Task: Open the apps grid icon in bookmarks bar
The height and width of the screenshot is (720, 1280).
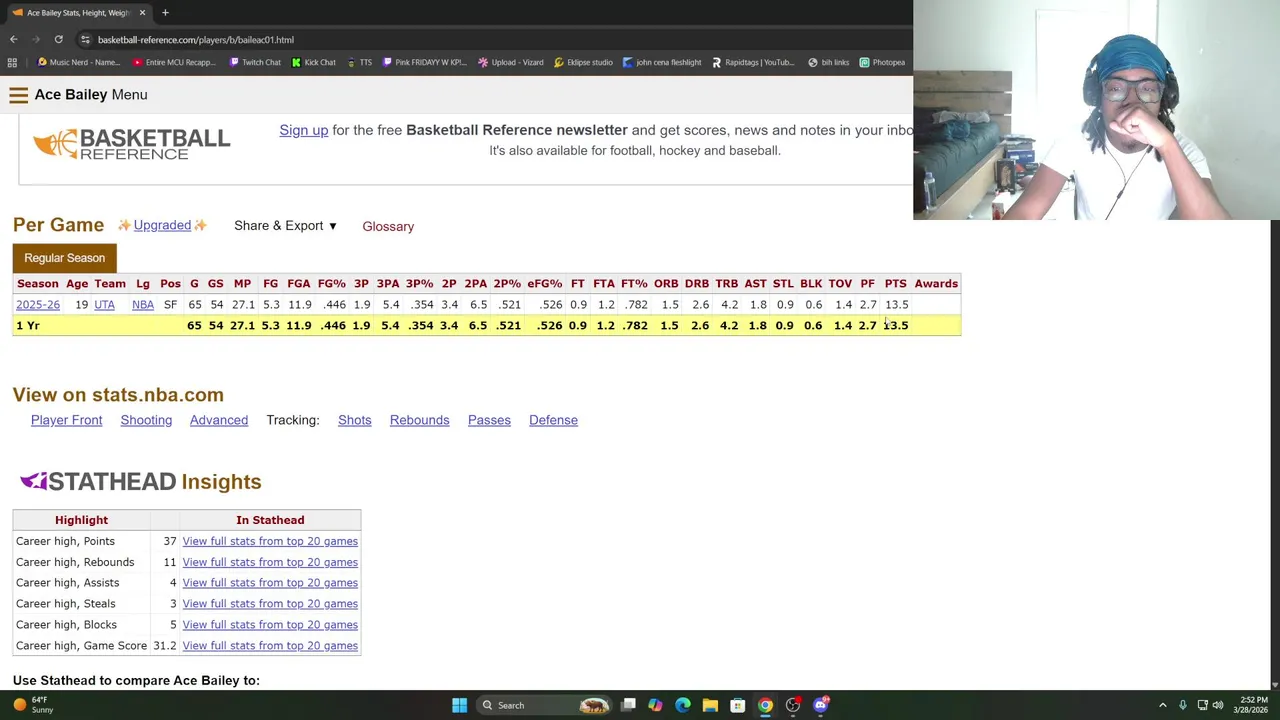Action: click(12, 62)
